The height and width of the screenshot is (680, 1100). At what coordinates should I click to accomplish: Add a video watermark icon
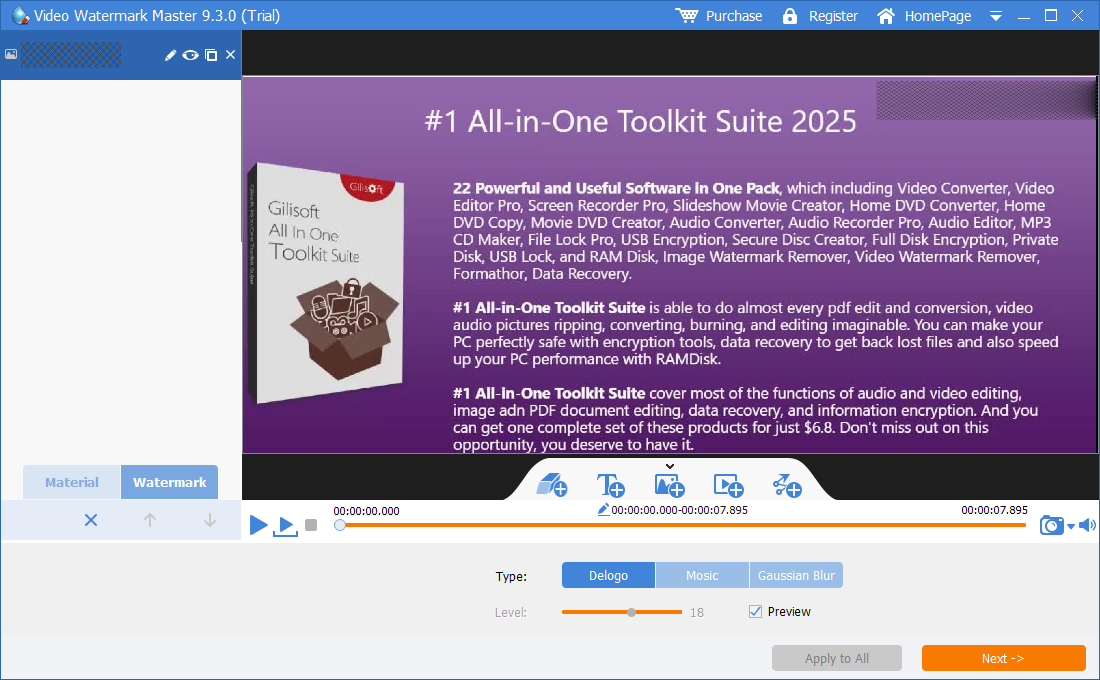(x=728, y=485)
